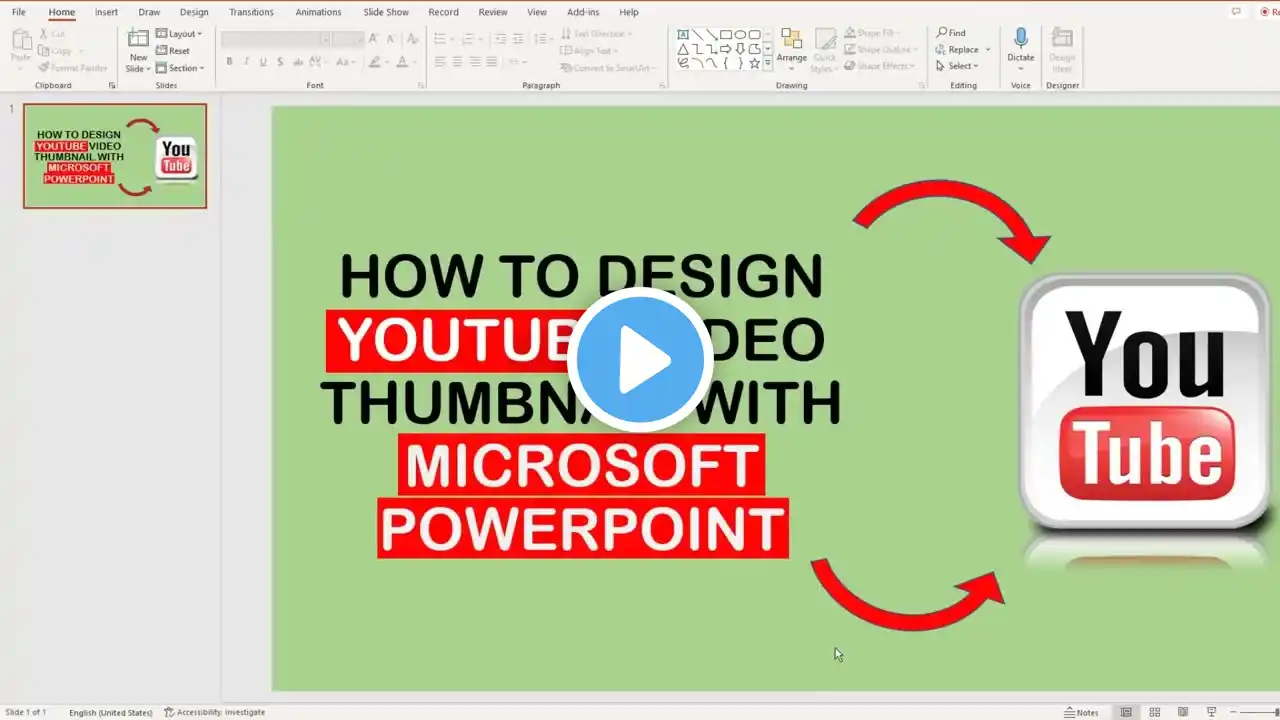Select the oval shape in gallery
The width and height of the screenshot is (1280, 720).
point(740,34)
